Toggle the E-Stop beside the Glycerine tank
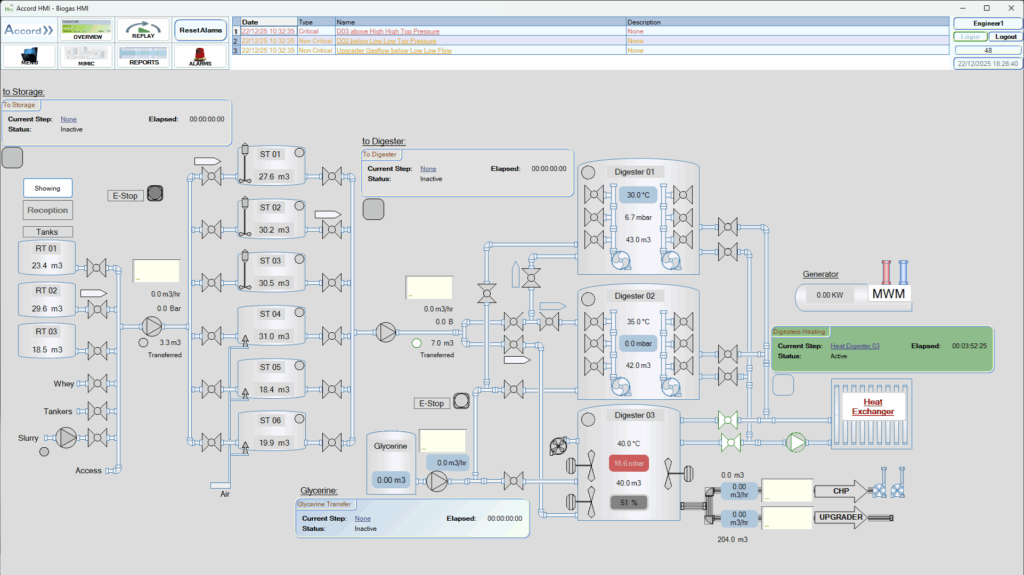This screenshot has height=575, width=1024. pyautogui.click(x=461, y=402)
